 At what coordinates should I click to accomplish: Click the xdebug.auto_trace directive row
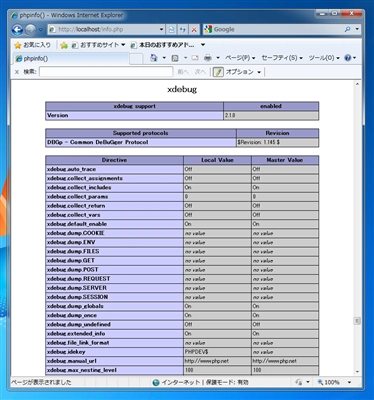coord(182,169)
